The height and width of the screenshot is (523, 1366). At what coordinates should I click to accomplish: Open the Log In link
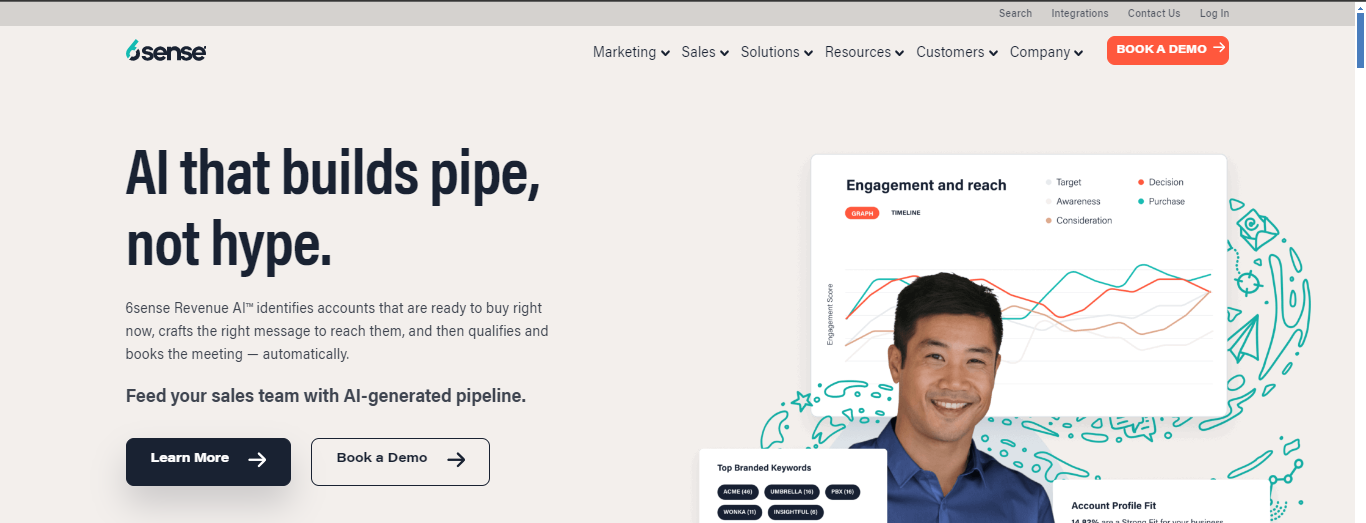1214,13
